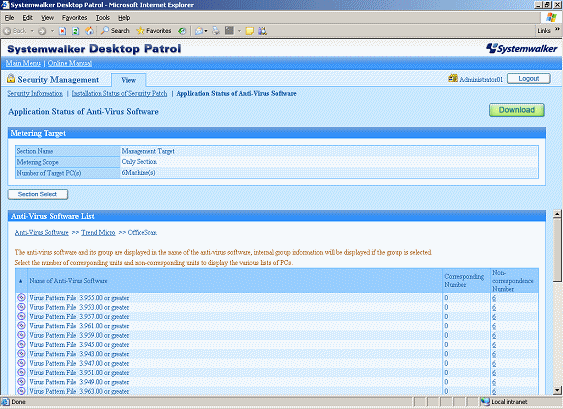Open the Search toolbar button

coord(115,31)
